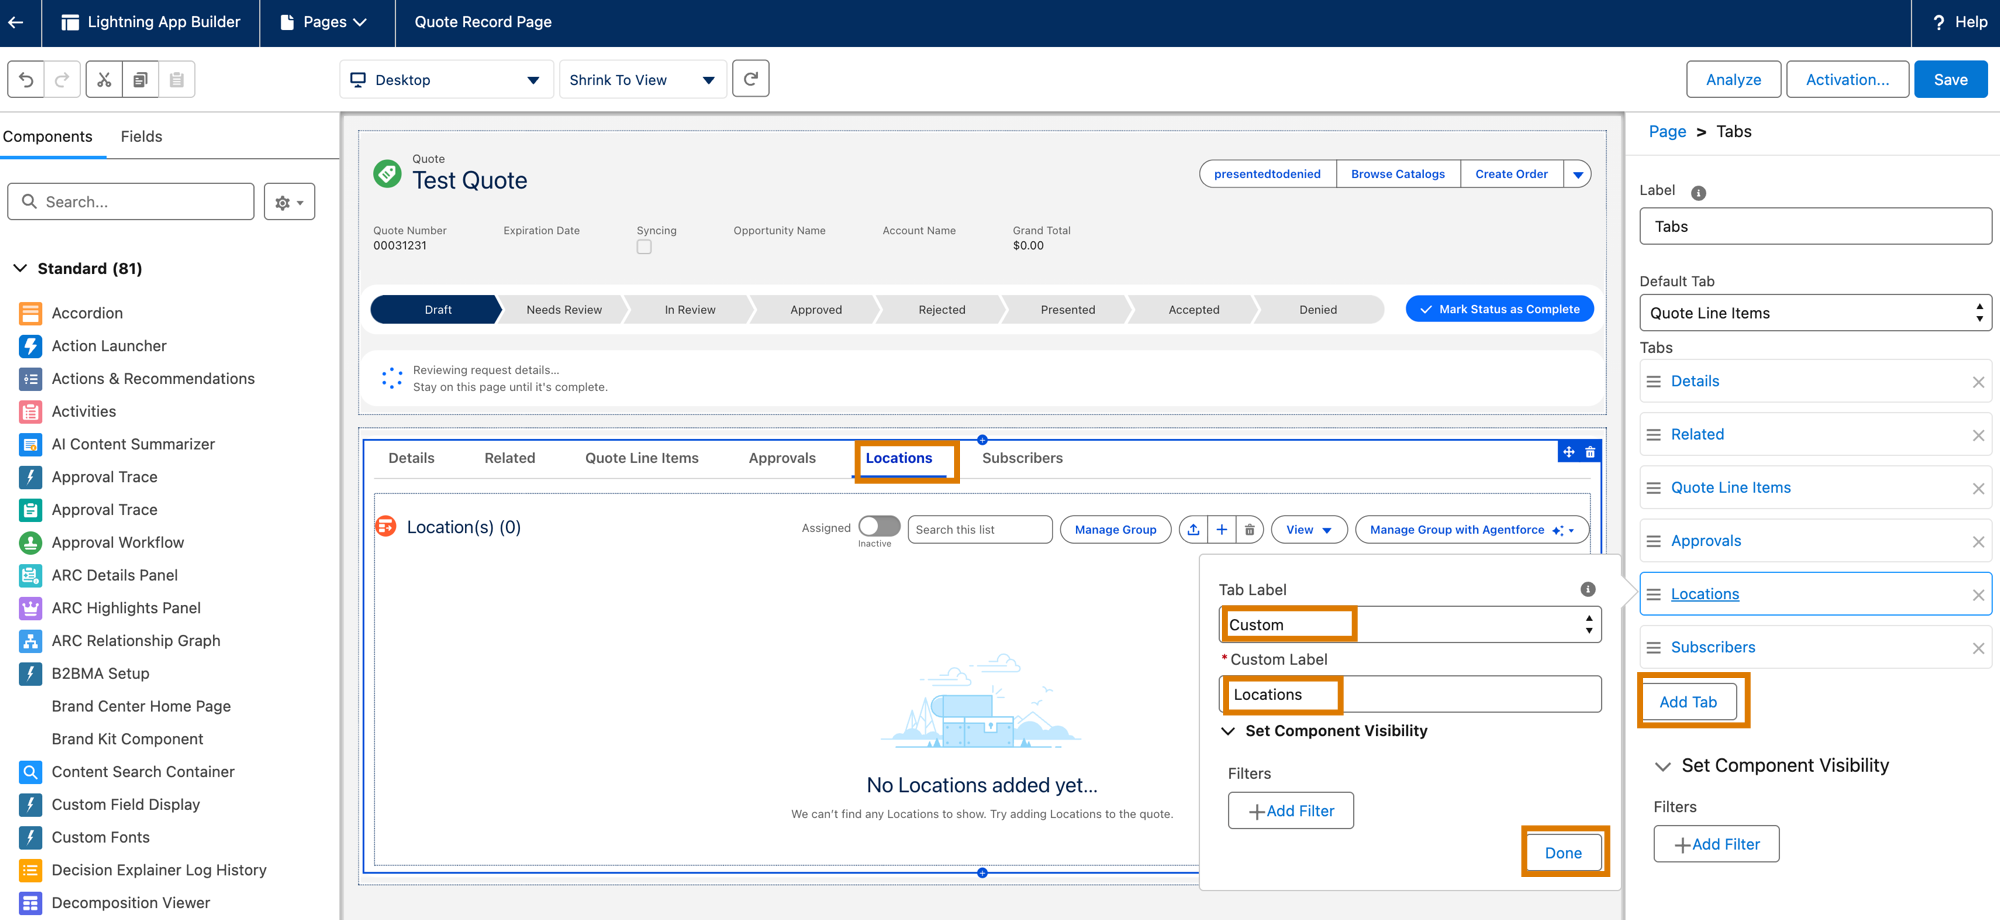Click the move icon on Tabs component

pyautogui.click(x=1569, y=452)
